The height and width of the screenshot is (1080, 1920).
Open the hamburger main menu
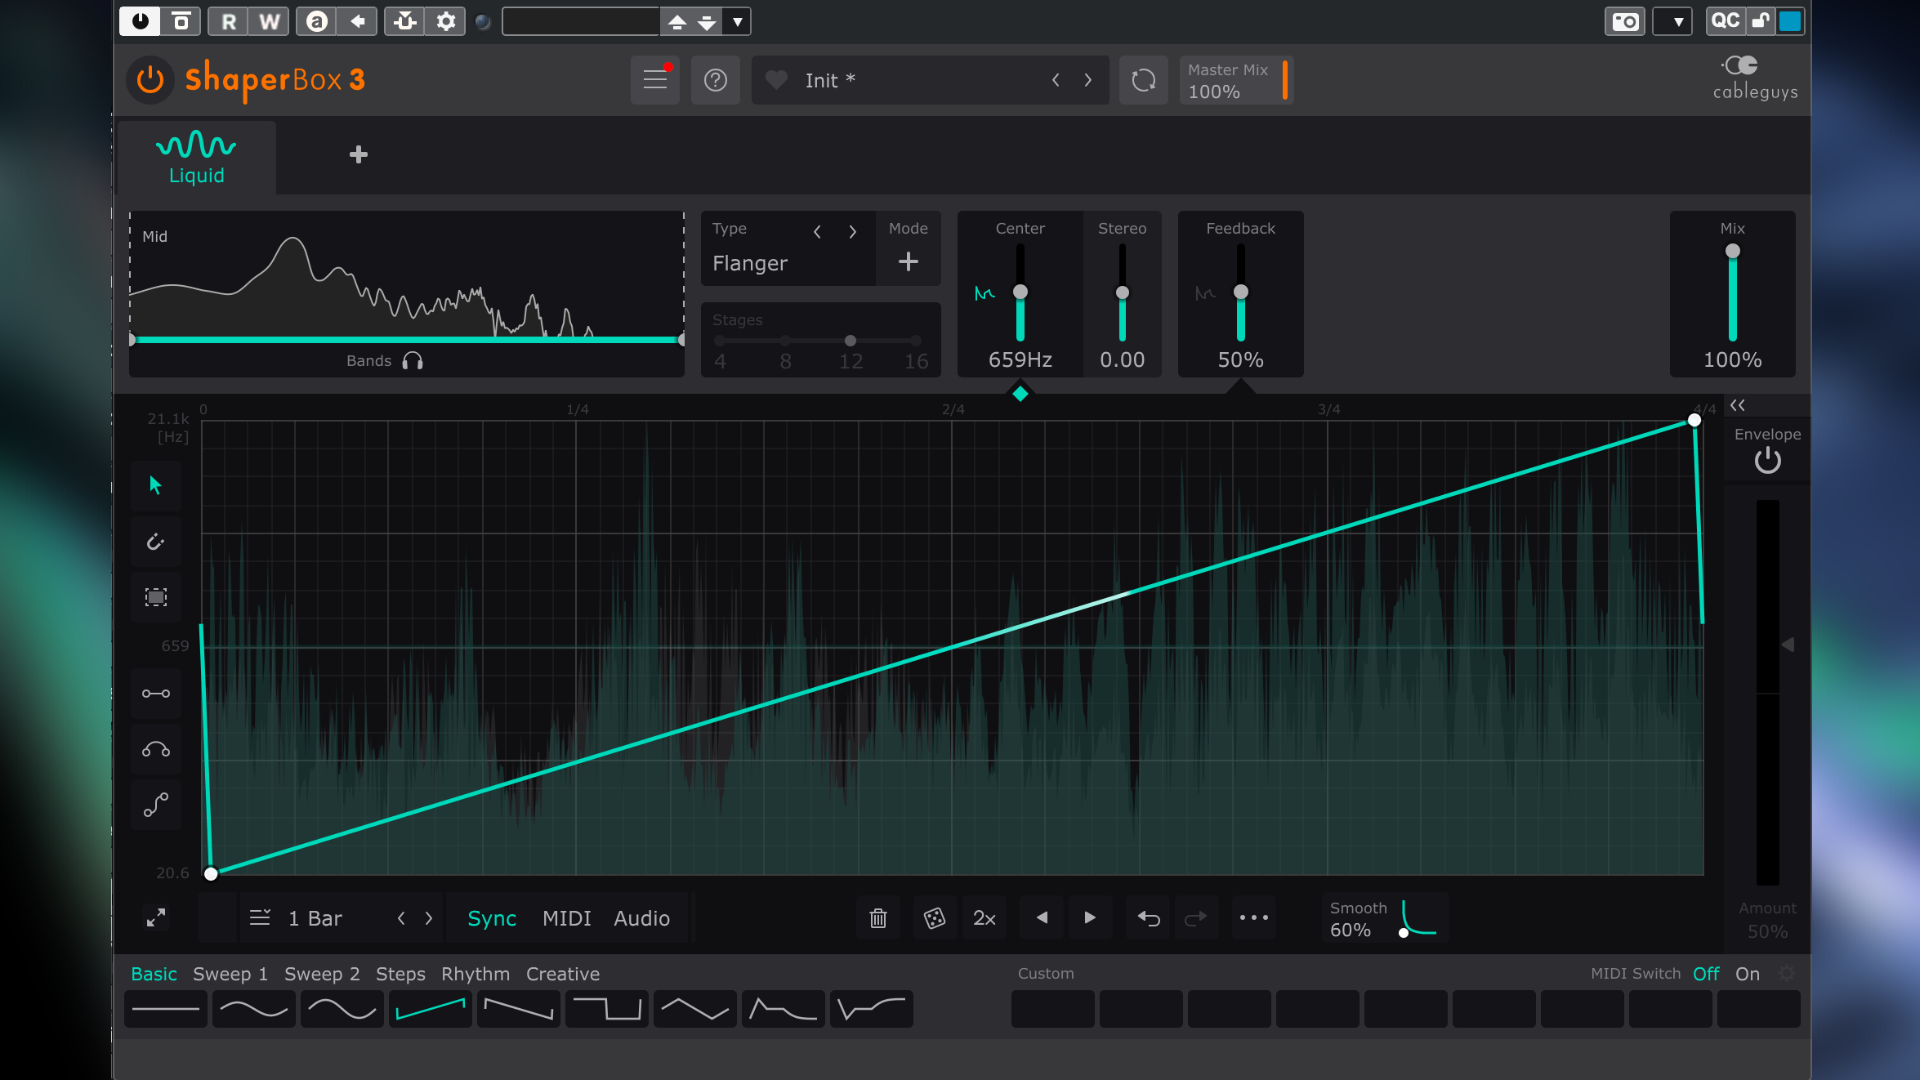click(655, 80)
